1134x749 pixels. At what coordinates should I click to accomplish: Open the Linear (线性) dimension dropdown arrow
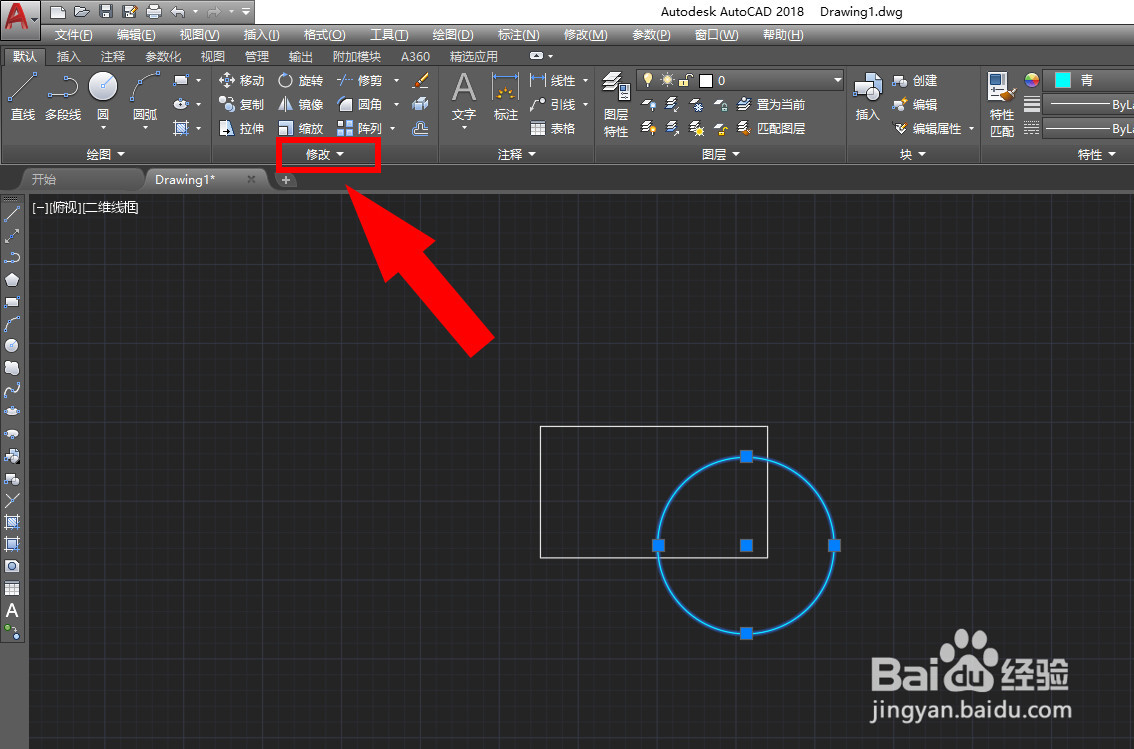[x=586, y=80]
